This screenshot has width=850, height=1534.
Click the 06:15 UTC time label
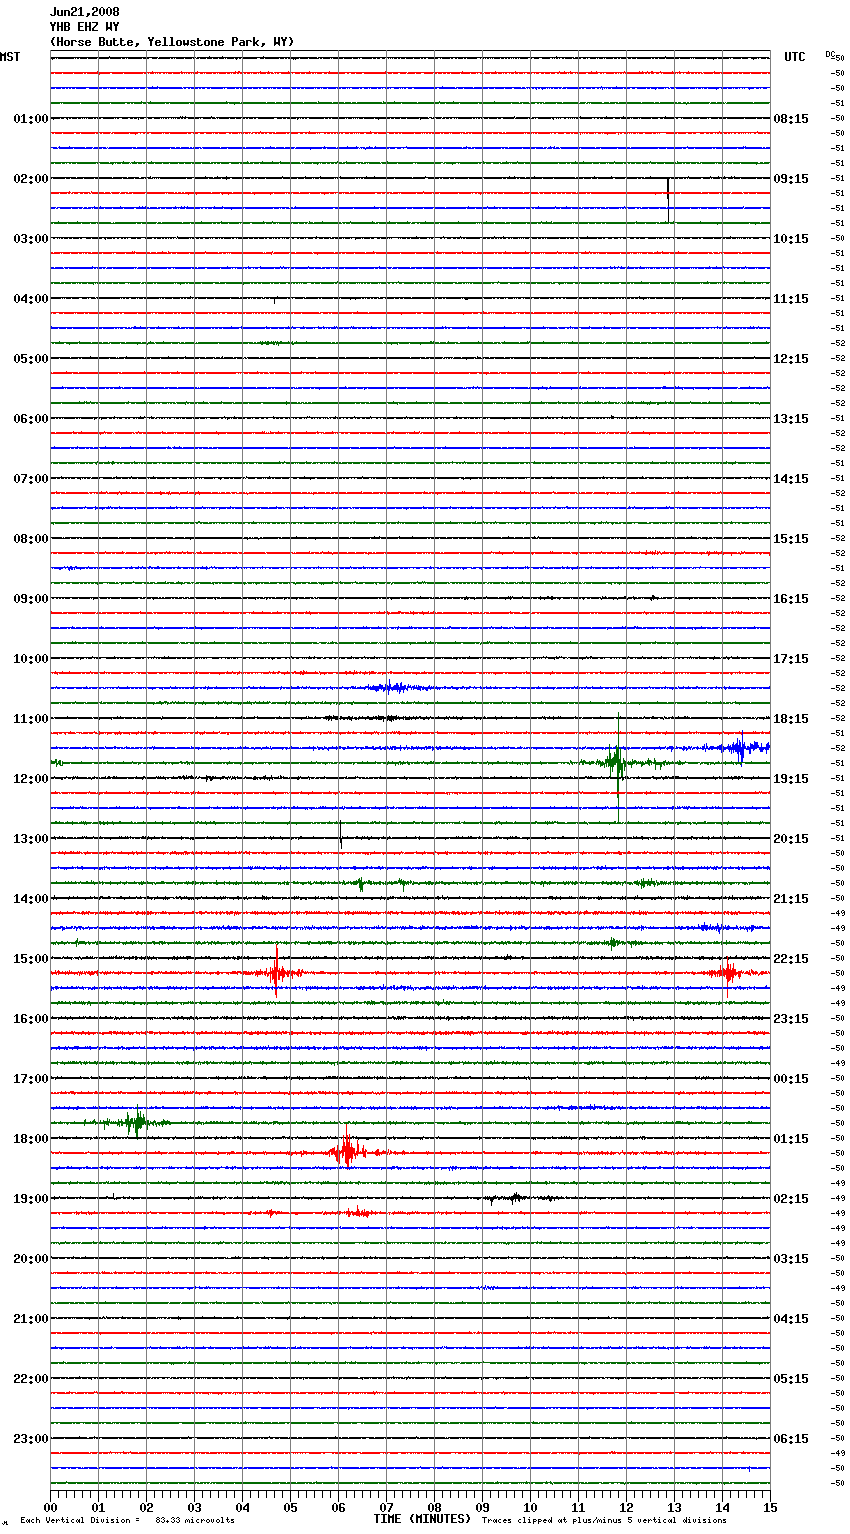pos(791,1439)
